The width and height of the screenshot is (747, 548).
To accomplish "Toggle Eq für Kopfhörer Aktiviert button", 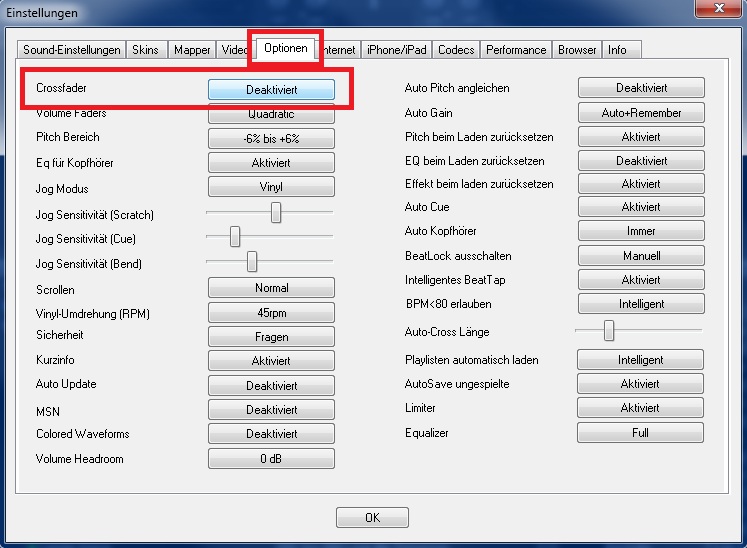I will tap(271, 163).
